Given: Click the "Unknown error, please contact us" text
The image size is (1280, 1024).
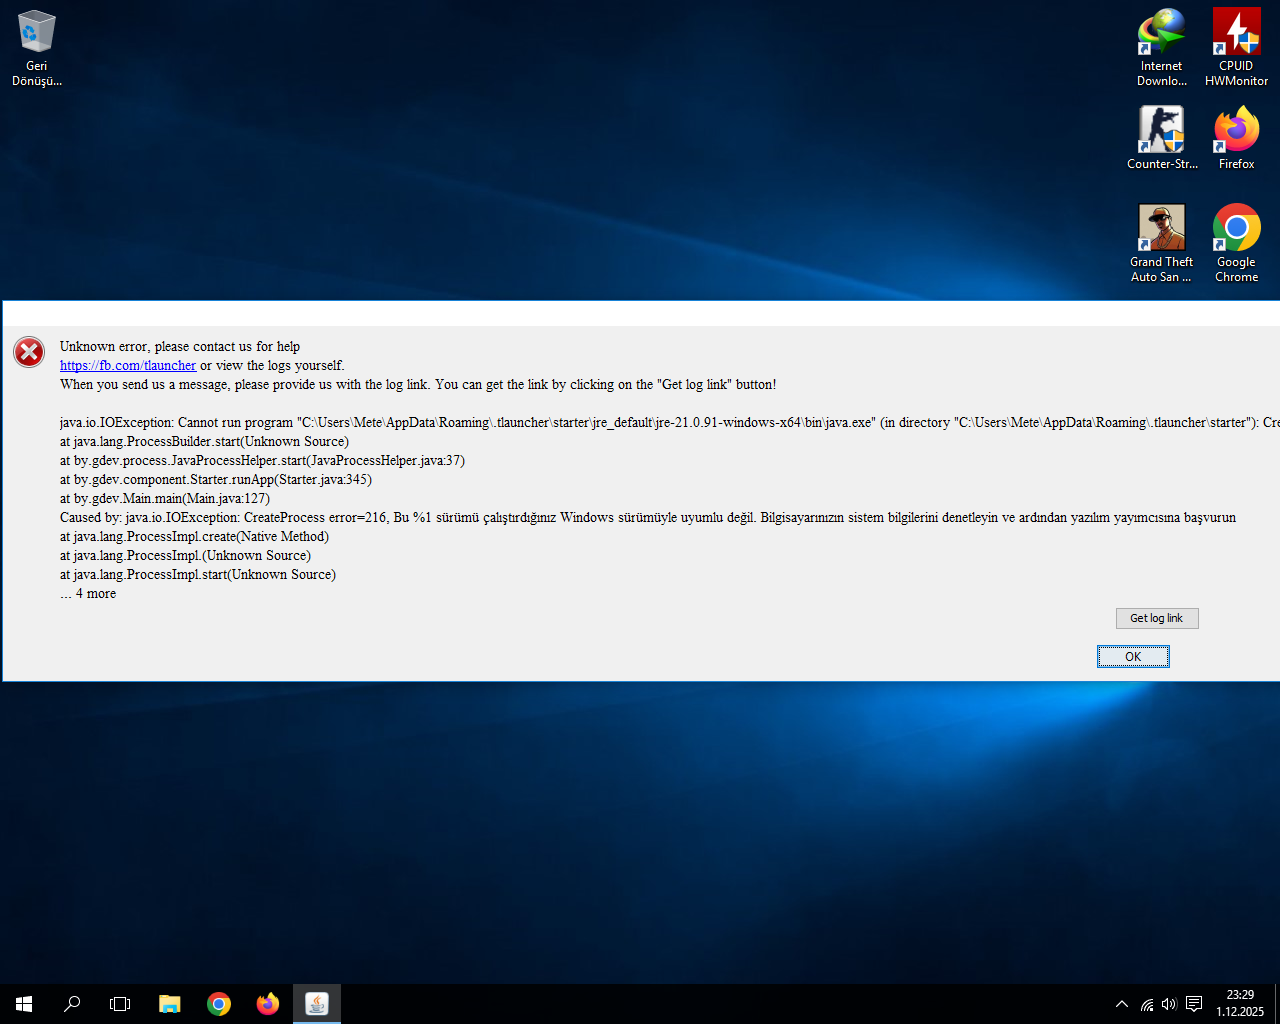Looking at the screenshot, I should tap(180, 347).
